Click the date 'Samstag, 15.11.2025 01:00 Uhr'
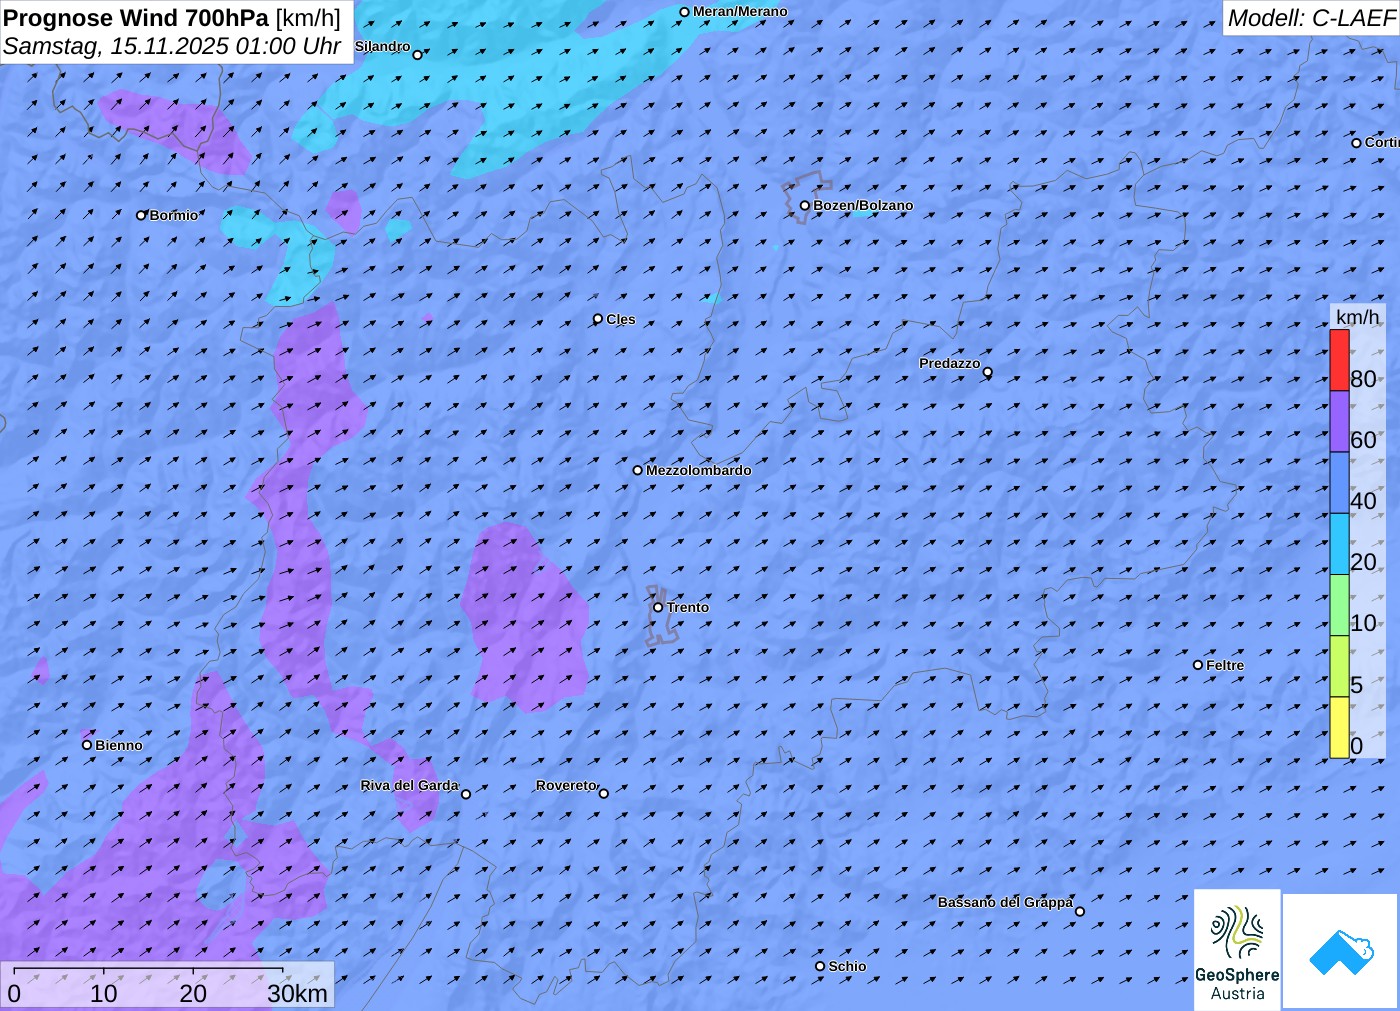This screenshot has height=1011, width=1400. pyautogui.click(x=172, y=46)
